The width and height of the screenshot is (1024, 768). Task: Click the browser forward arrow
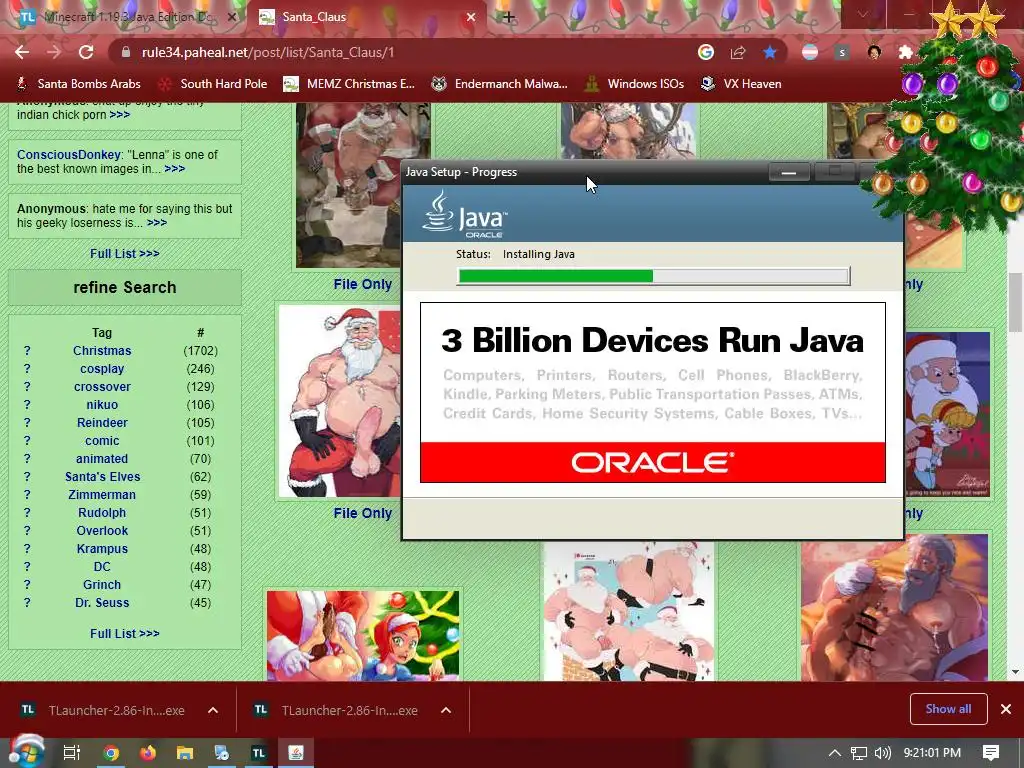click(x=54, y=52)
